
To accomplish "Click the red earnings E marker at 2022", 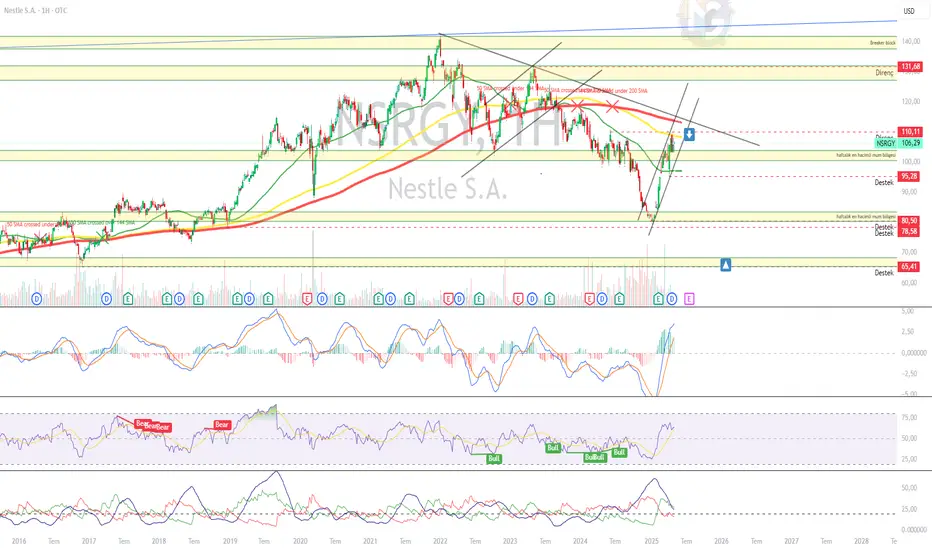I will tap(448, 298).
